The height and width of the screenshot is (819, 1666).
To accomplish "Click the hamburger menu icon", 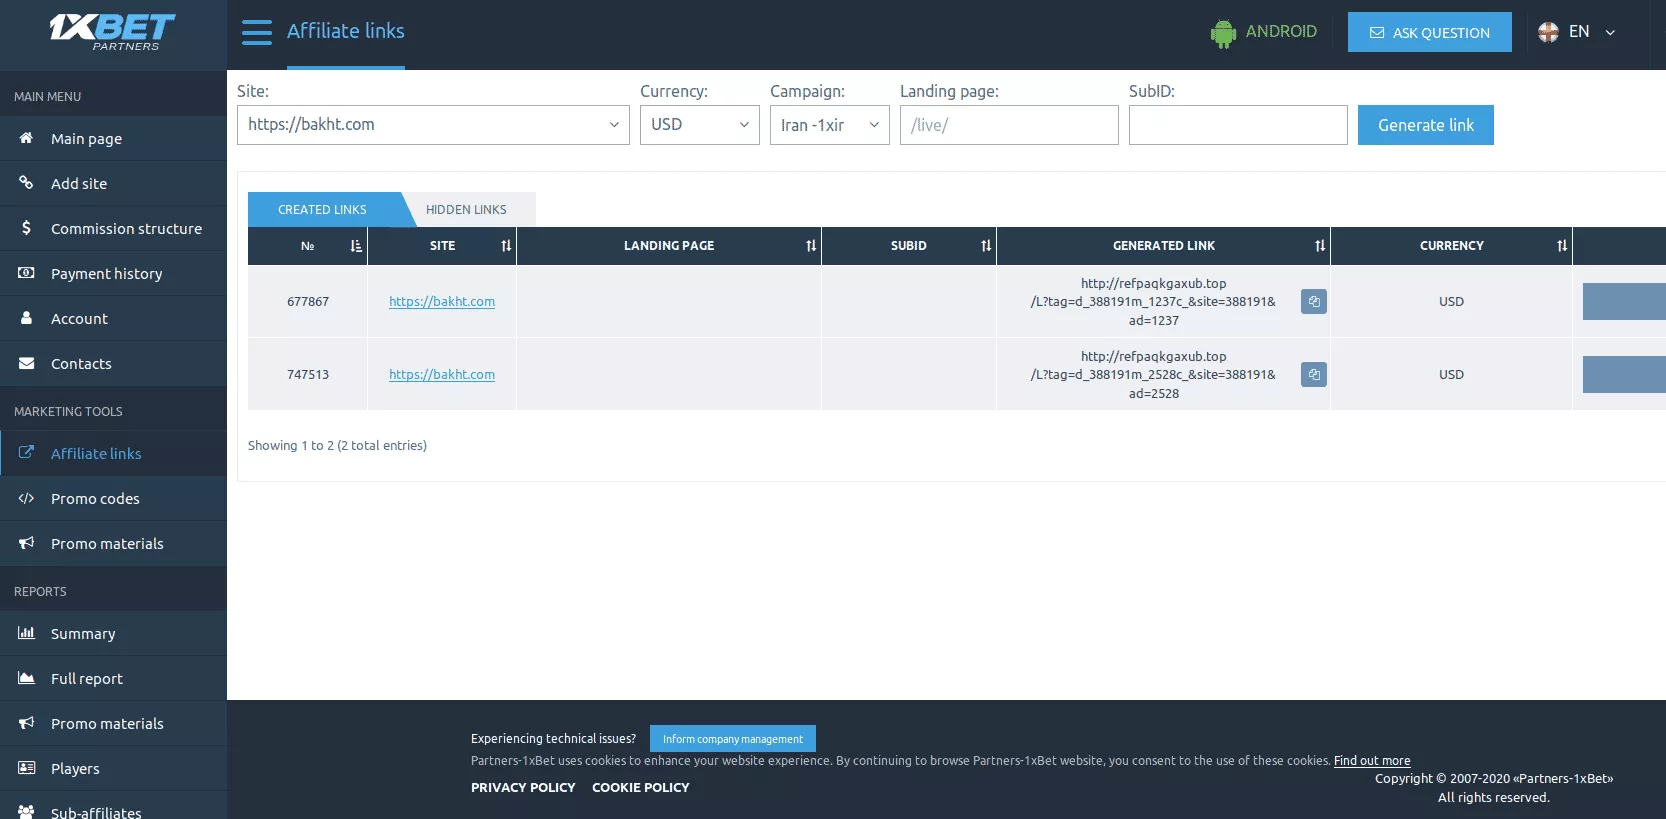I will coord(257,32).
